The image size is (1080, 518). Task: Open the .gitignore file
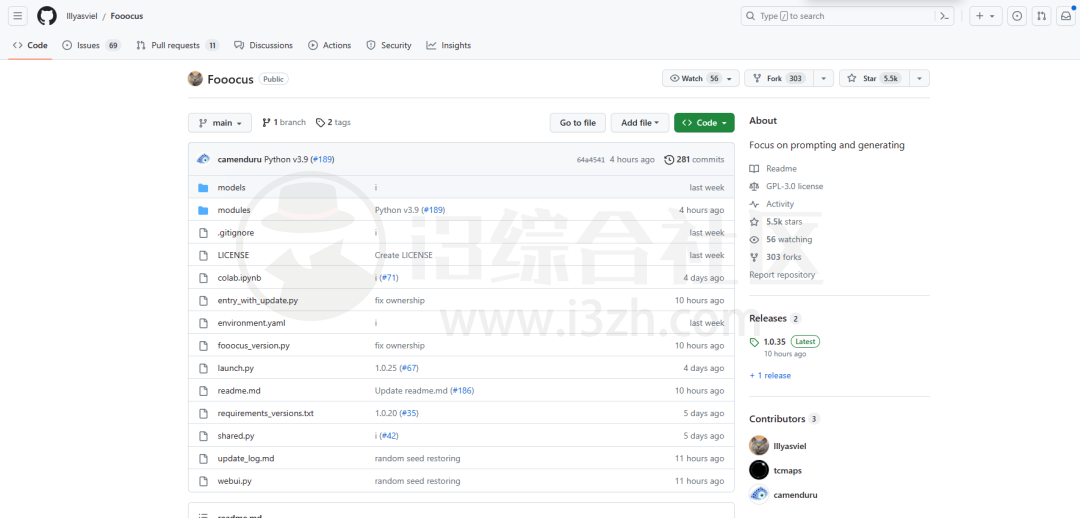pyautogui.click(x=236, y=233)
